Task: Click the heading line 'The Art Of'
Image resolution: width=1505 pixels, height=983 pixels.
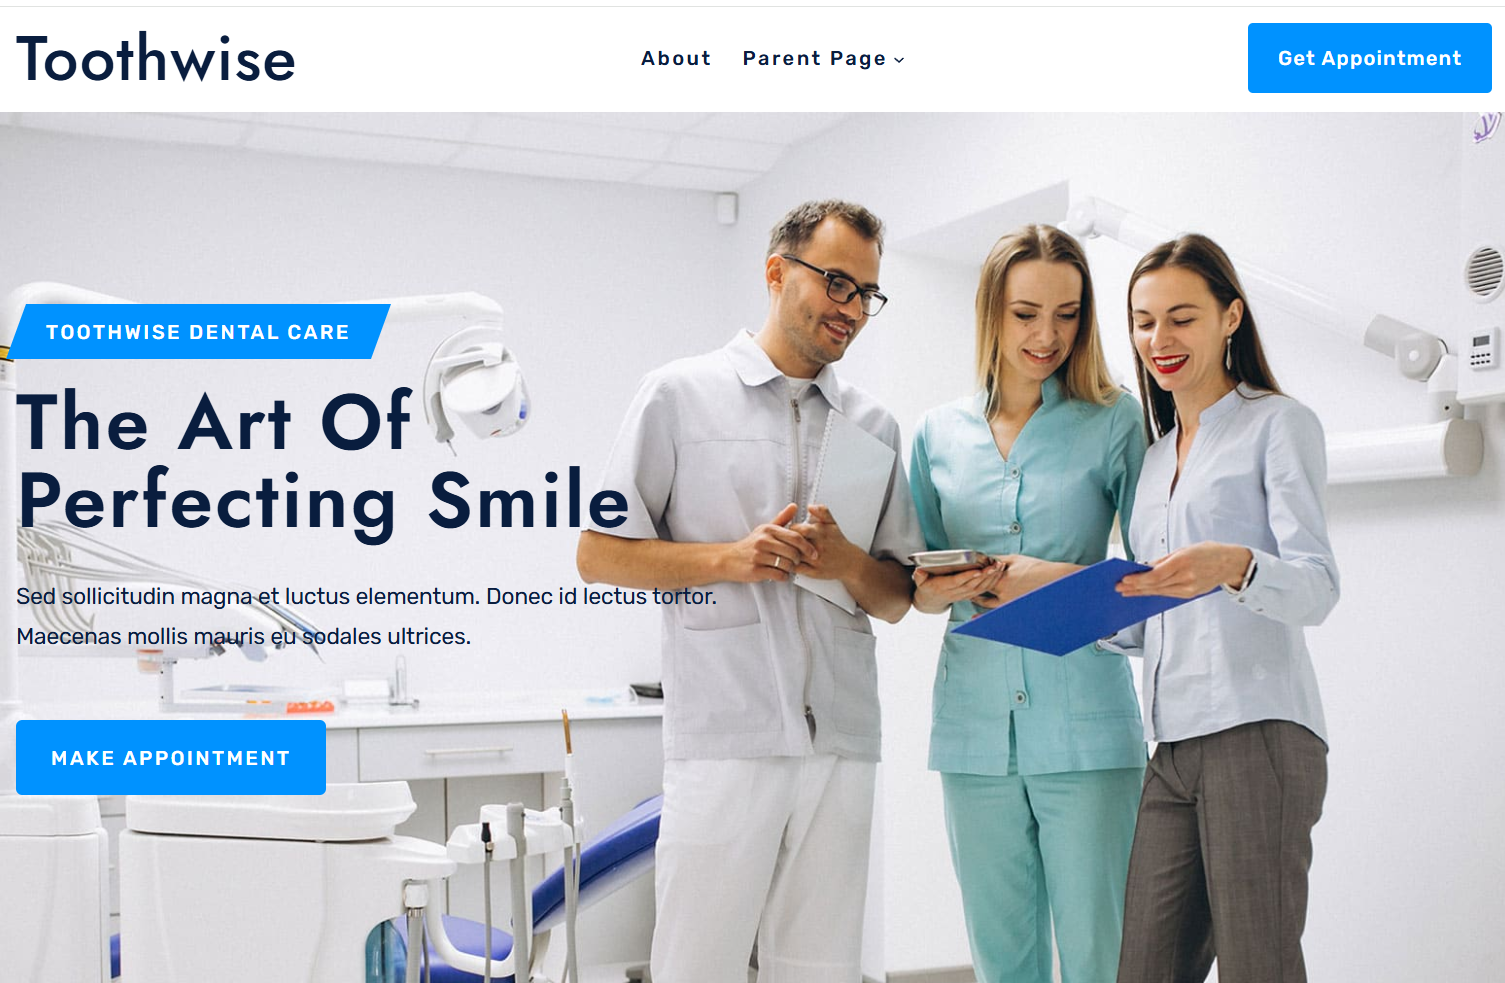Action: coord(214,421)
